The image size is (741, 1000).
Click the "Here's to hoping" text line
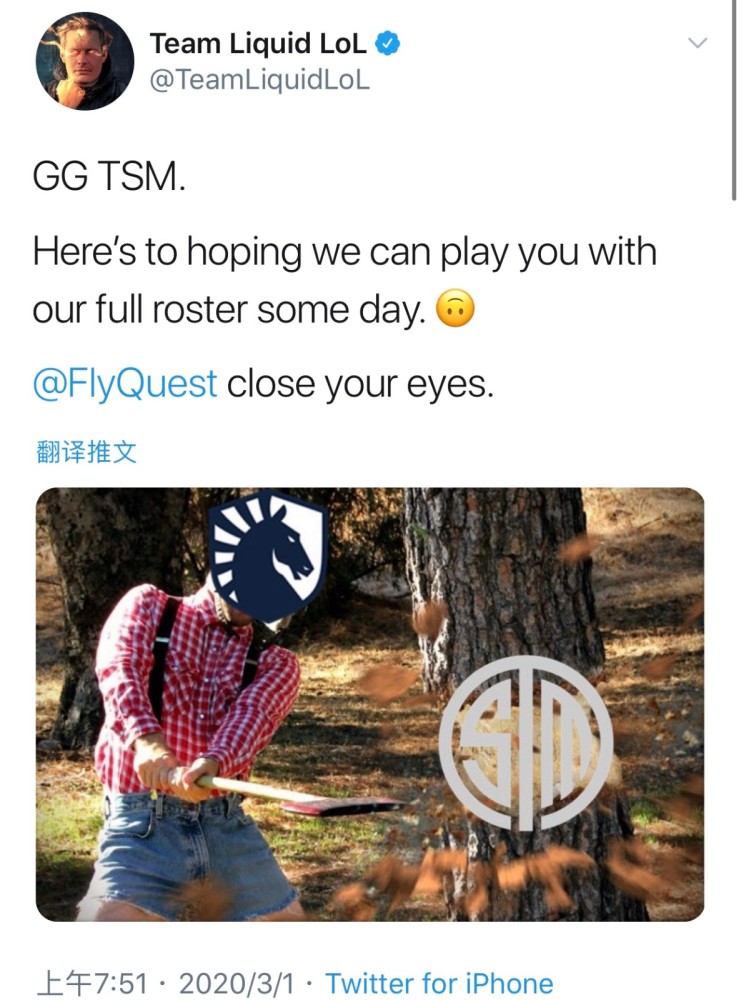344,251
